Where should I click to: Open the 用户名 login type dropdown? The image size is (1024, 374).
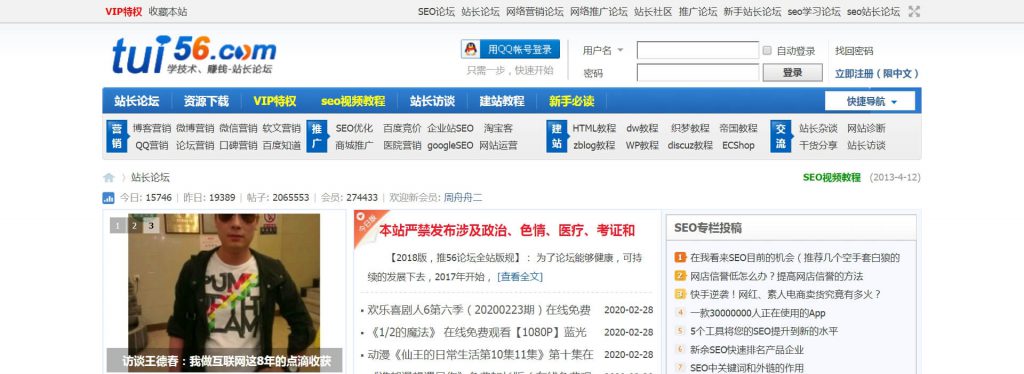coord(602,50)
